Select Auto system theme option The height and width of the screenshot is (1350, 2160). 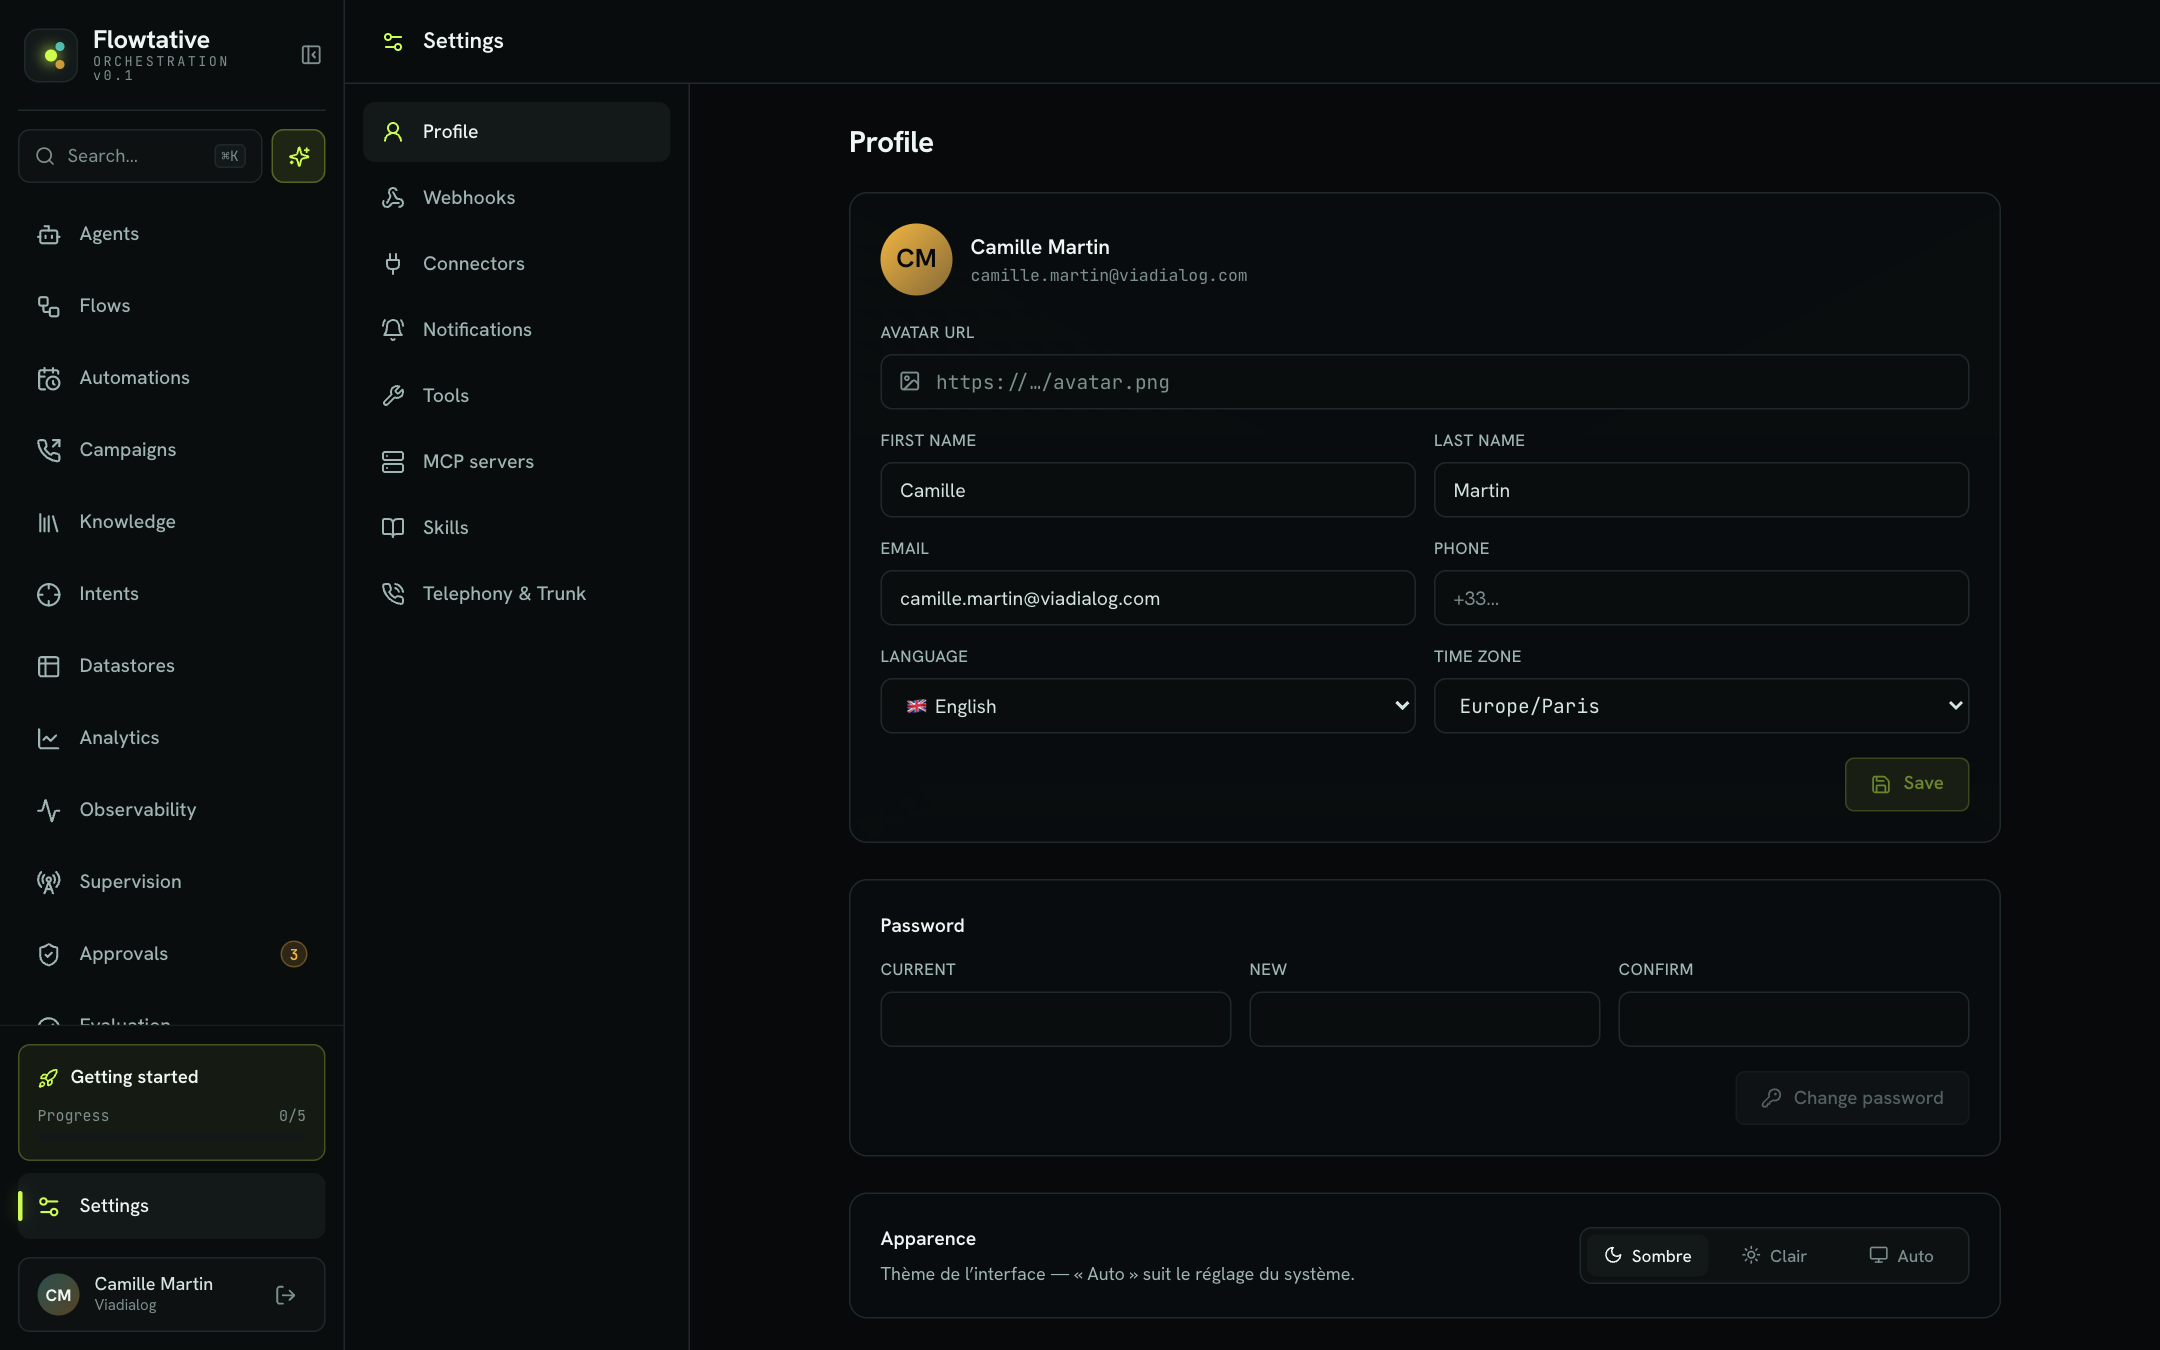click(1902, 1256)
